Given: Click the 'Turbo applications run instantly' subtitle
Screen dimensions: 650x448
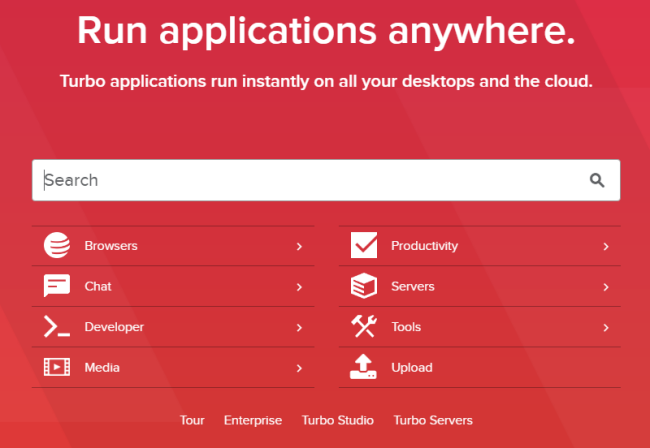Looking at the screenshot, I should pyautogui.click(x=326, y=81).
